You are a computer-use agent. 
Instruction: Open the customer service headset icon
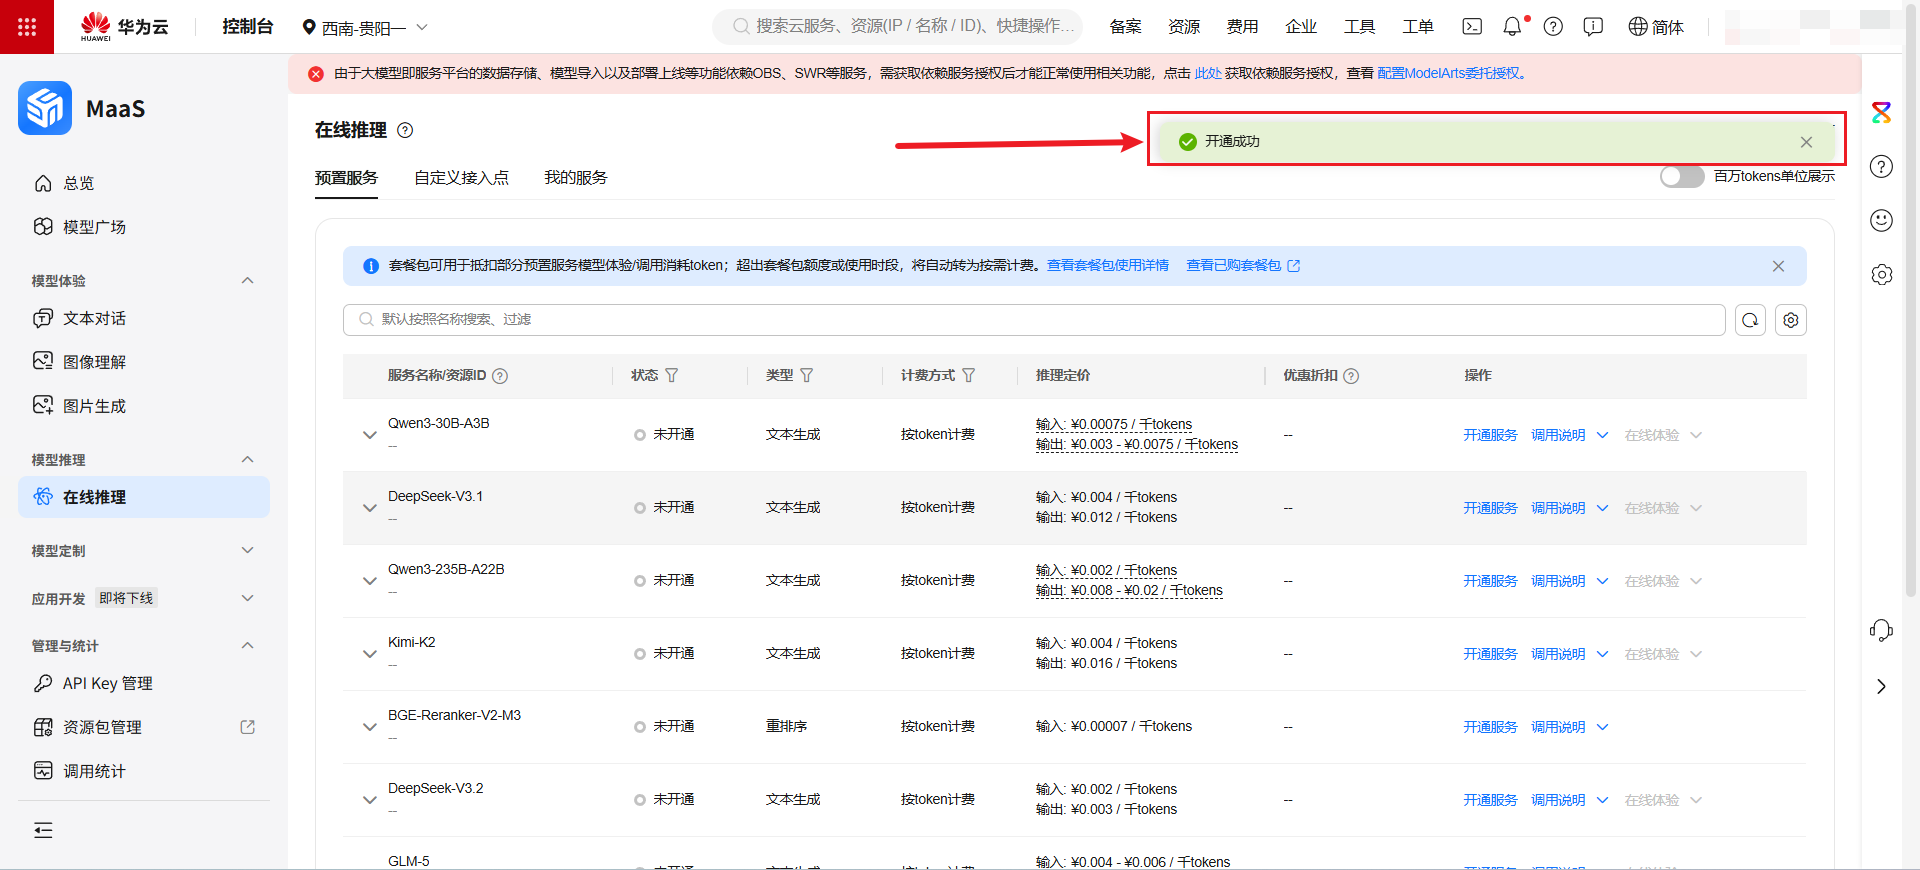click(x=1881, y=630)
